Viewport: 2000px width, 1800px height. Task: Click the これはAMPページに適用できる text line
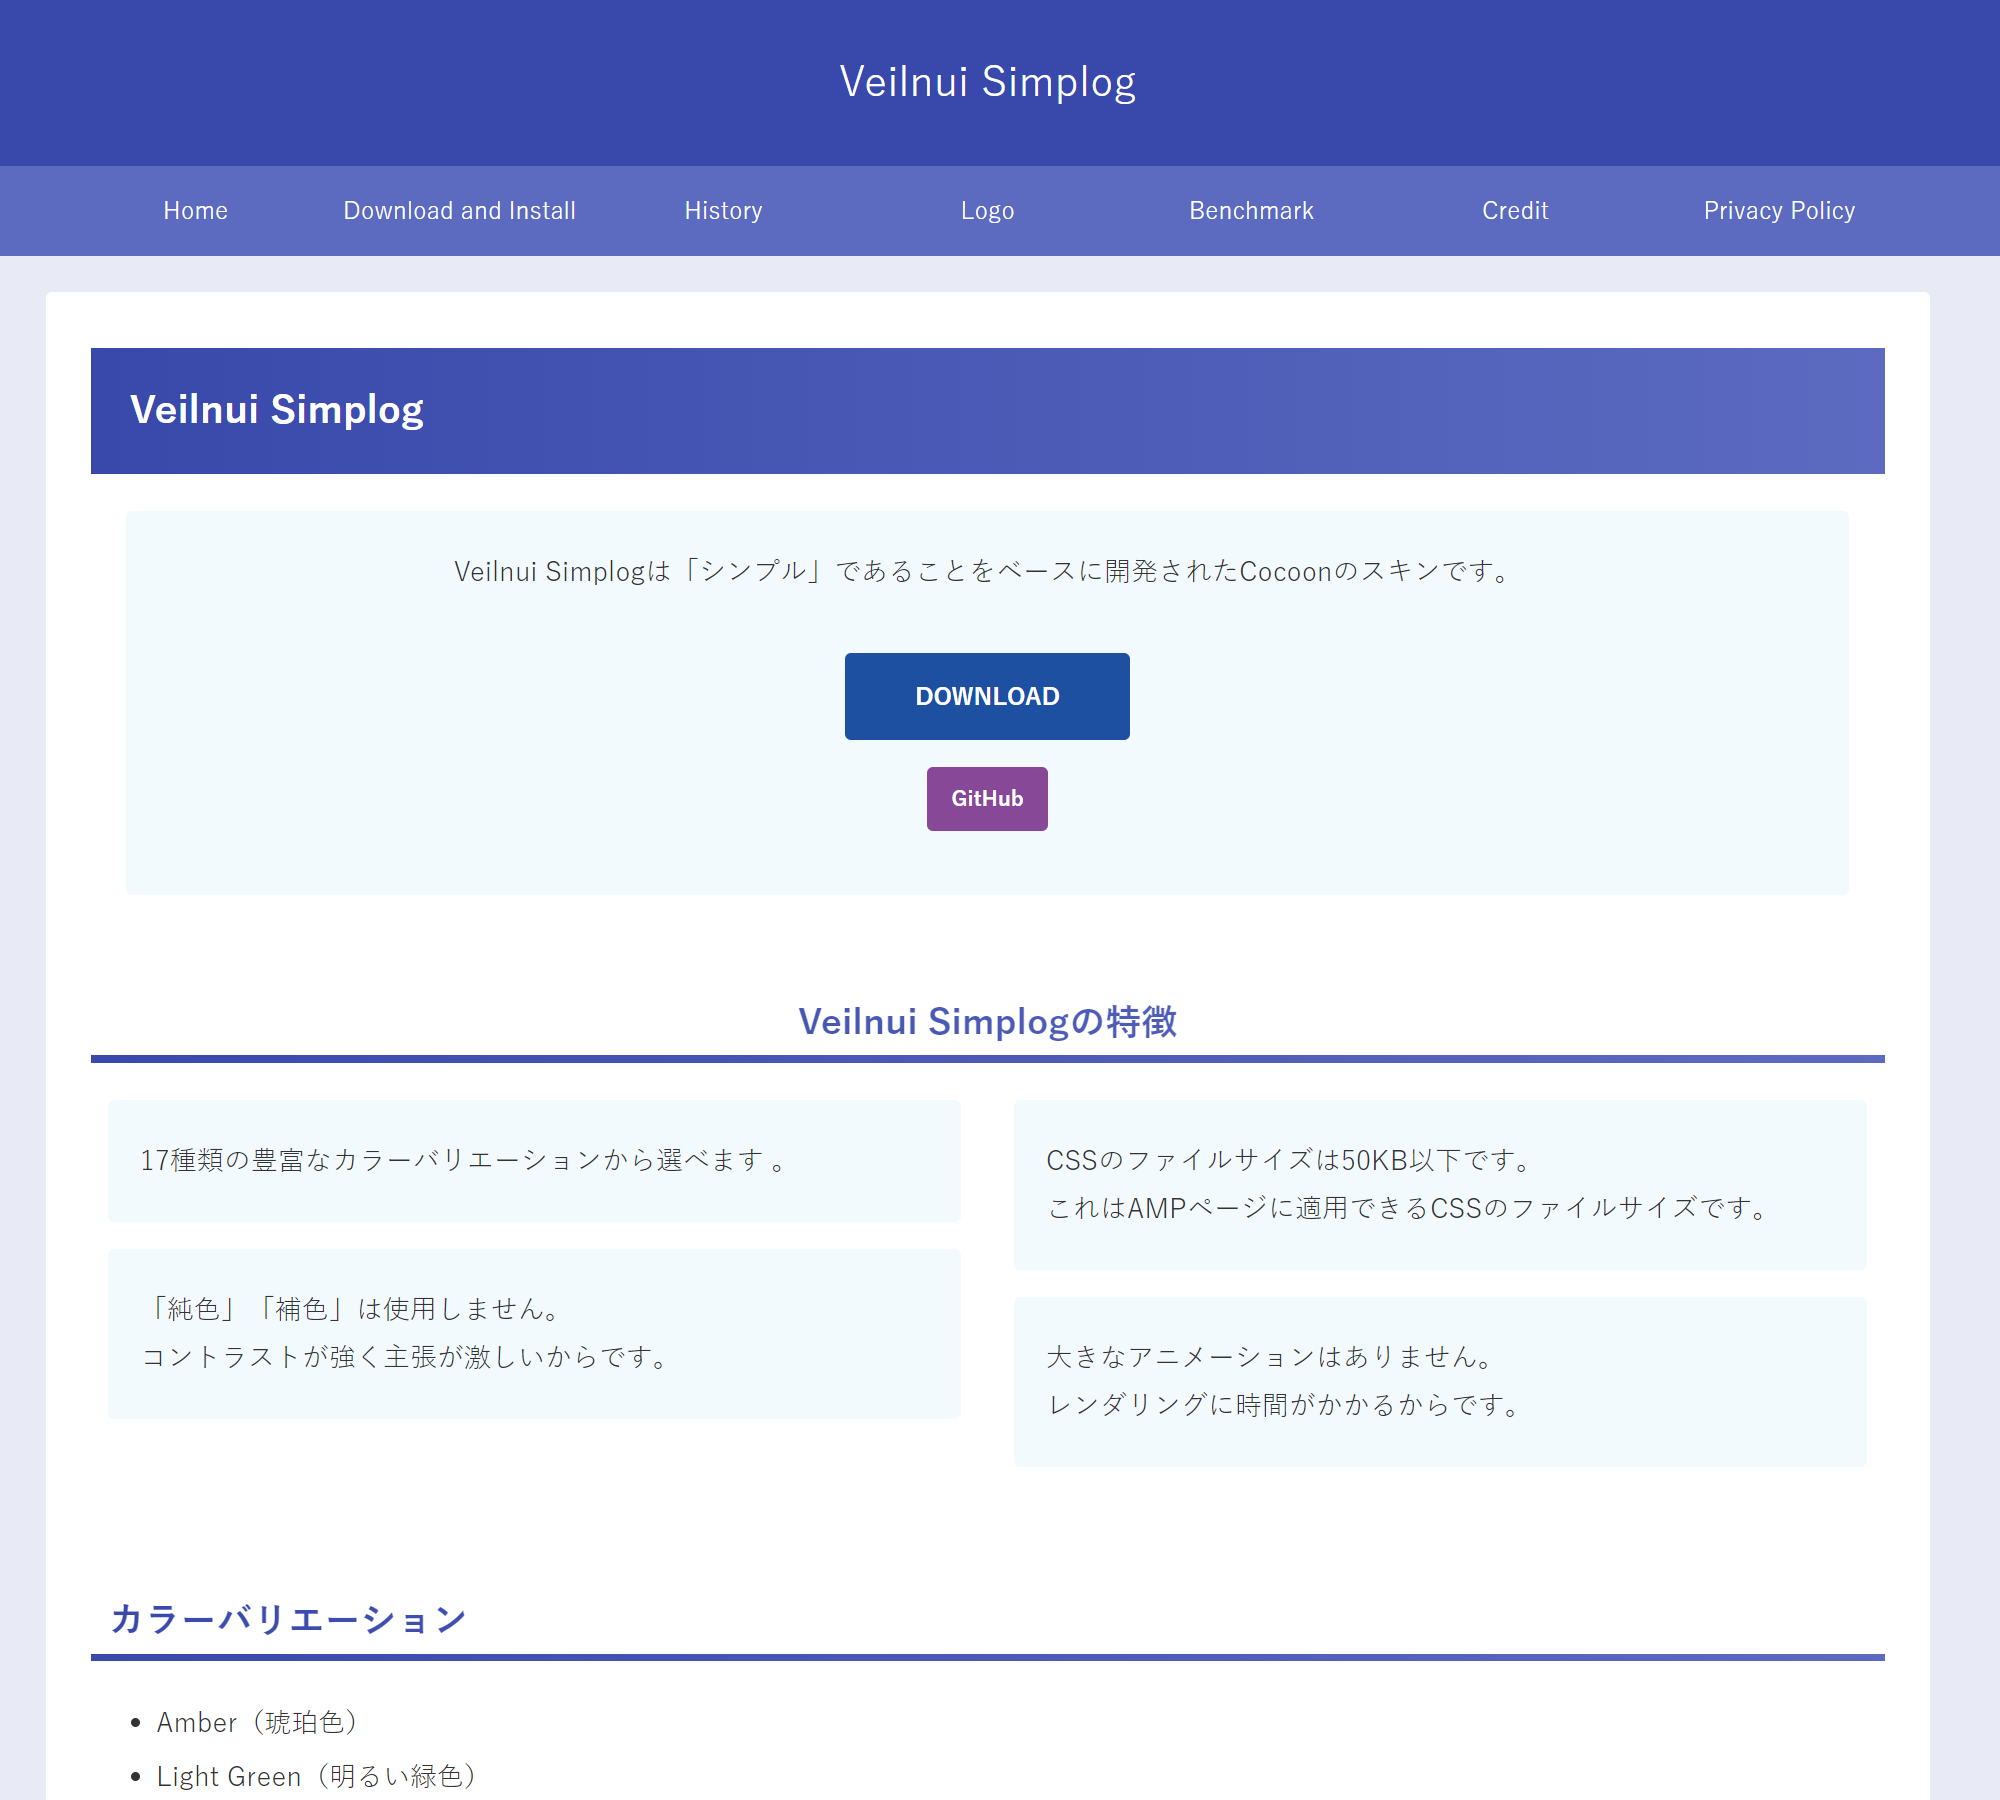tap(1409, 1208)
